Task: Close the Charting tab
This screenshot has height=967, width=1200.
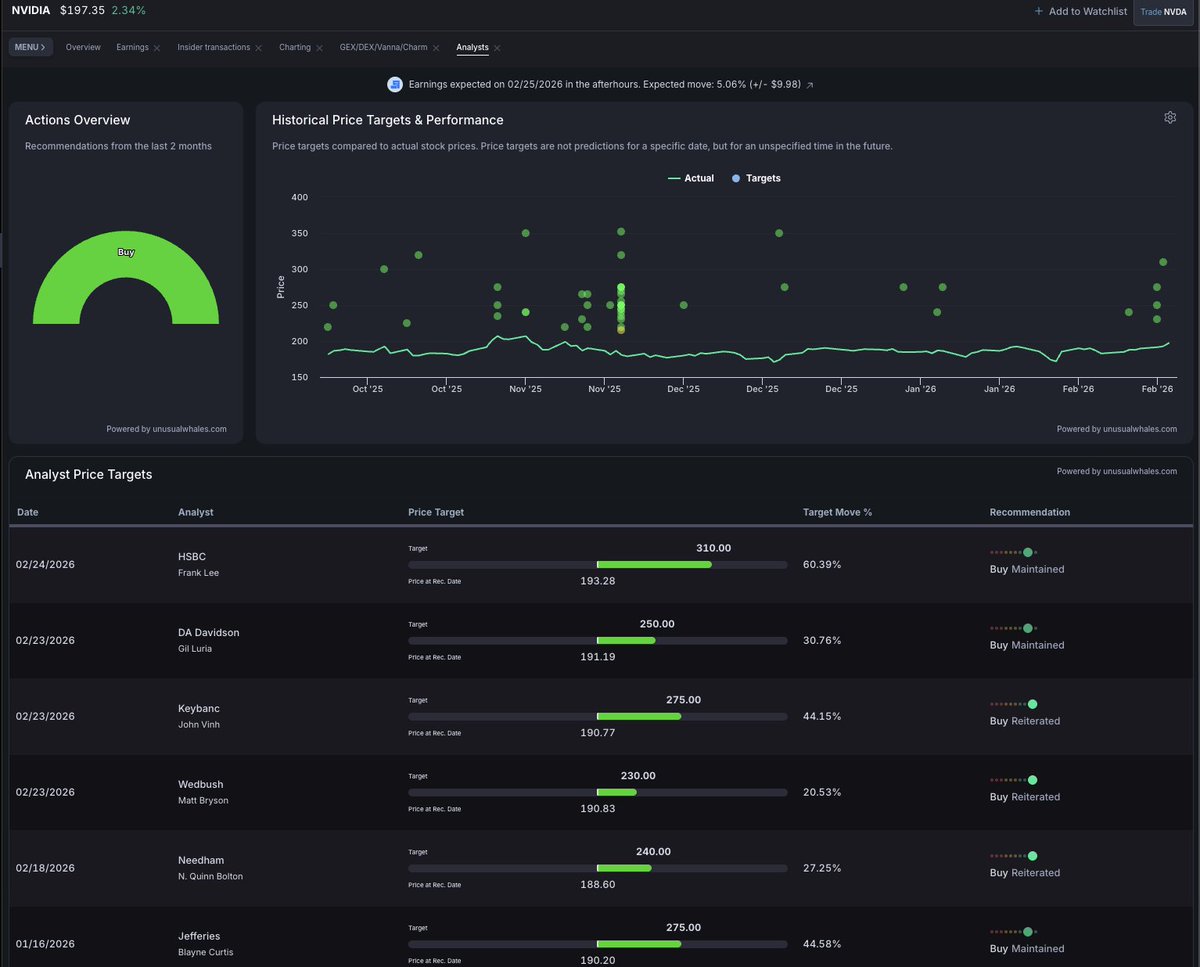Action: pos(319,48)
